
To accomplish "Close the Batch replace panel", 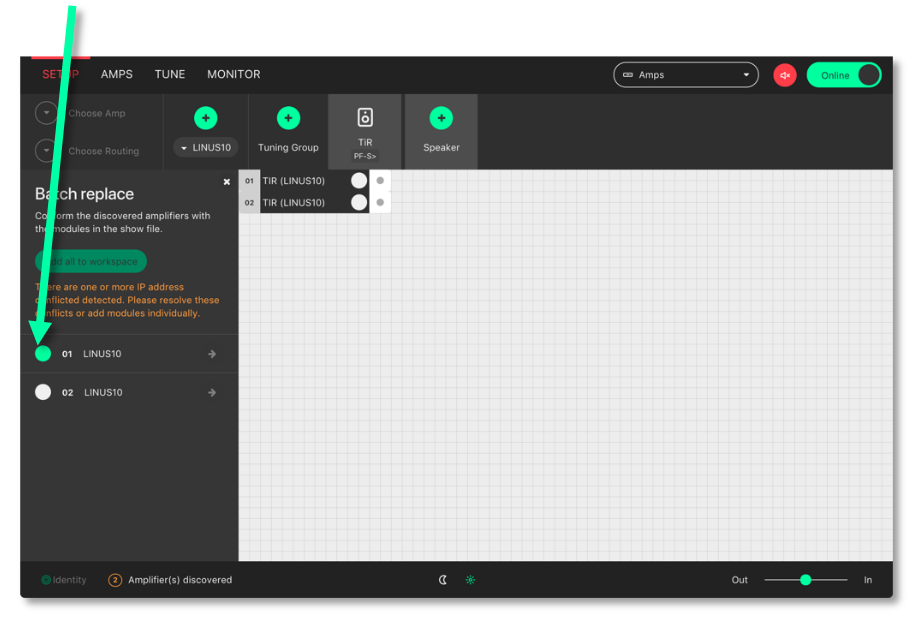I will point(227,182).
